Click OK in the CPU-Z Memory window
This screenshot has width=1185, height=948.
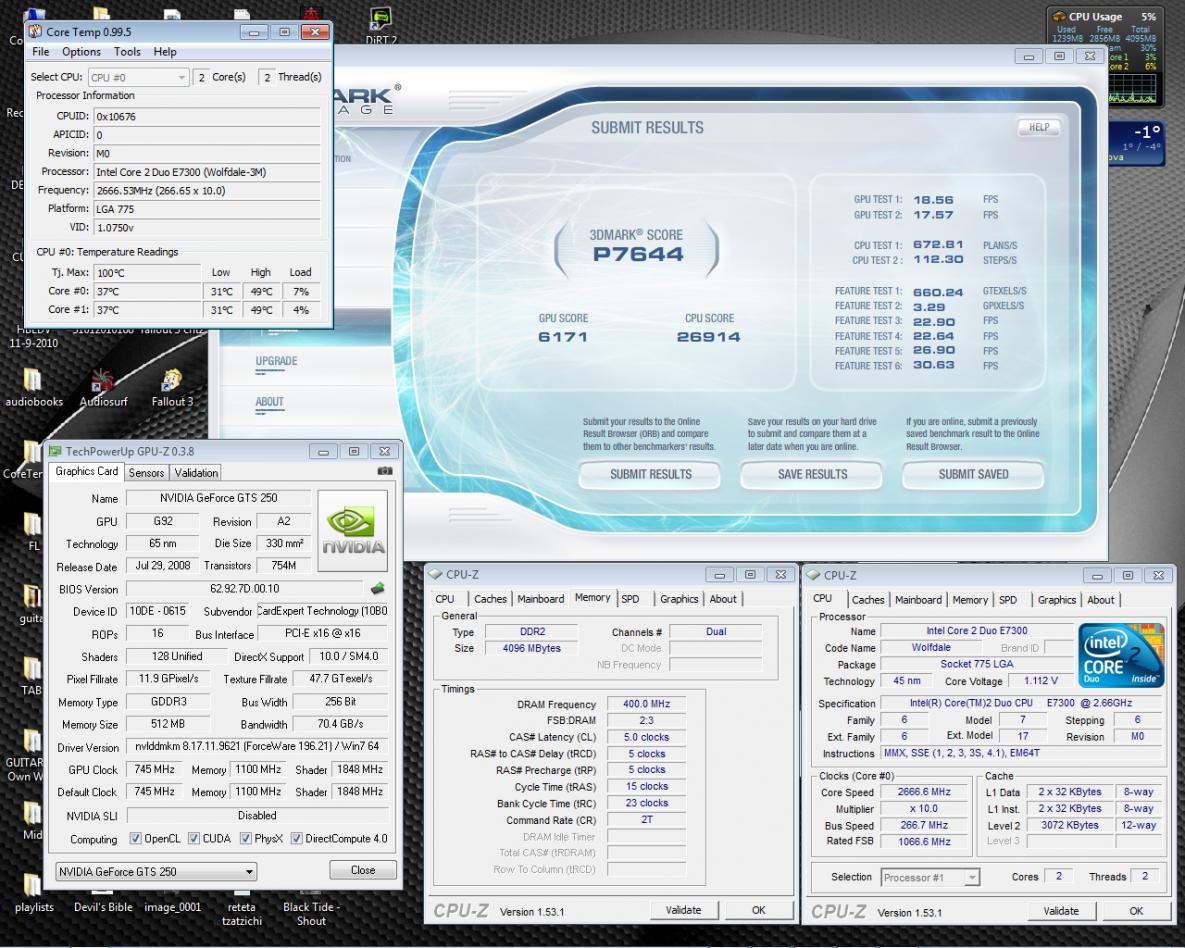pyautogui.click(x=758, y=910)
